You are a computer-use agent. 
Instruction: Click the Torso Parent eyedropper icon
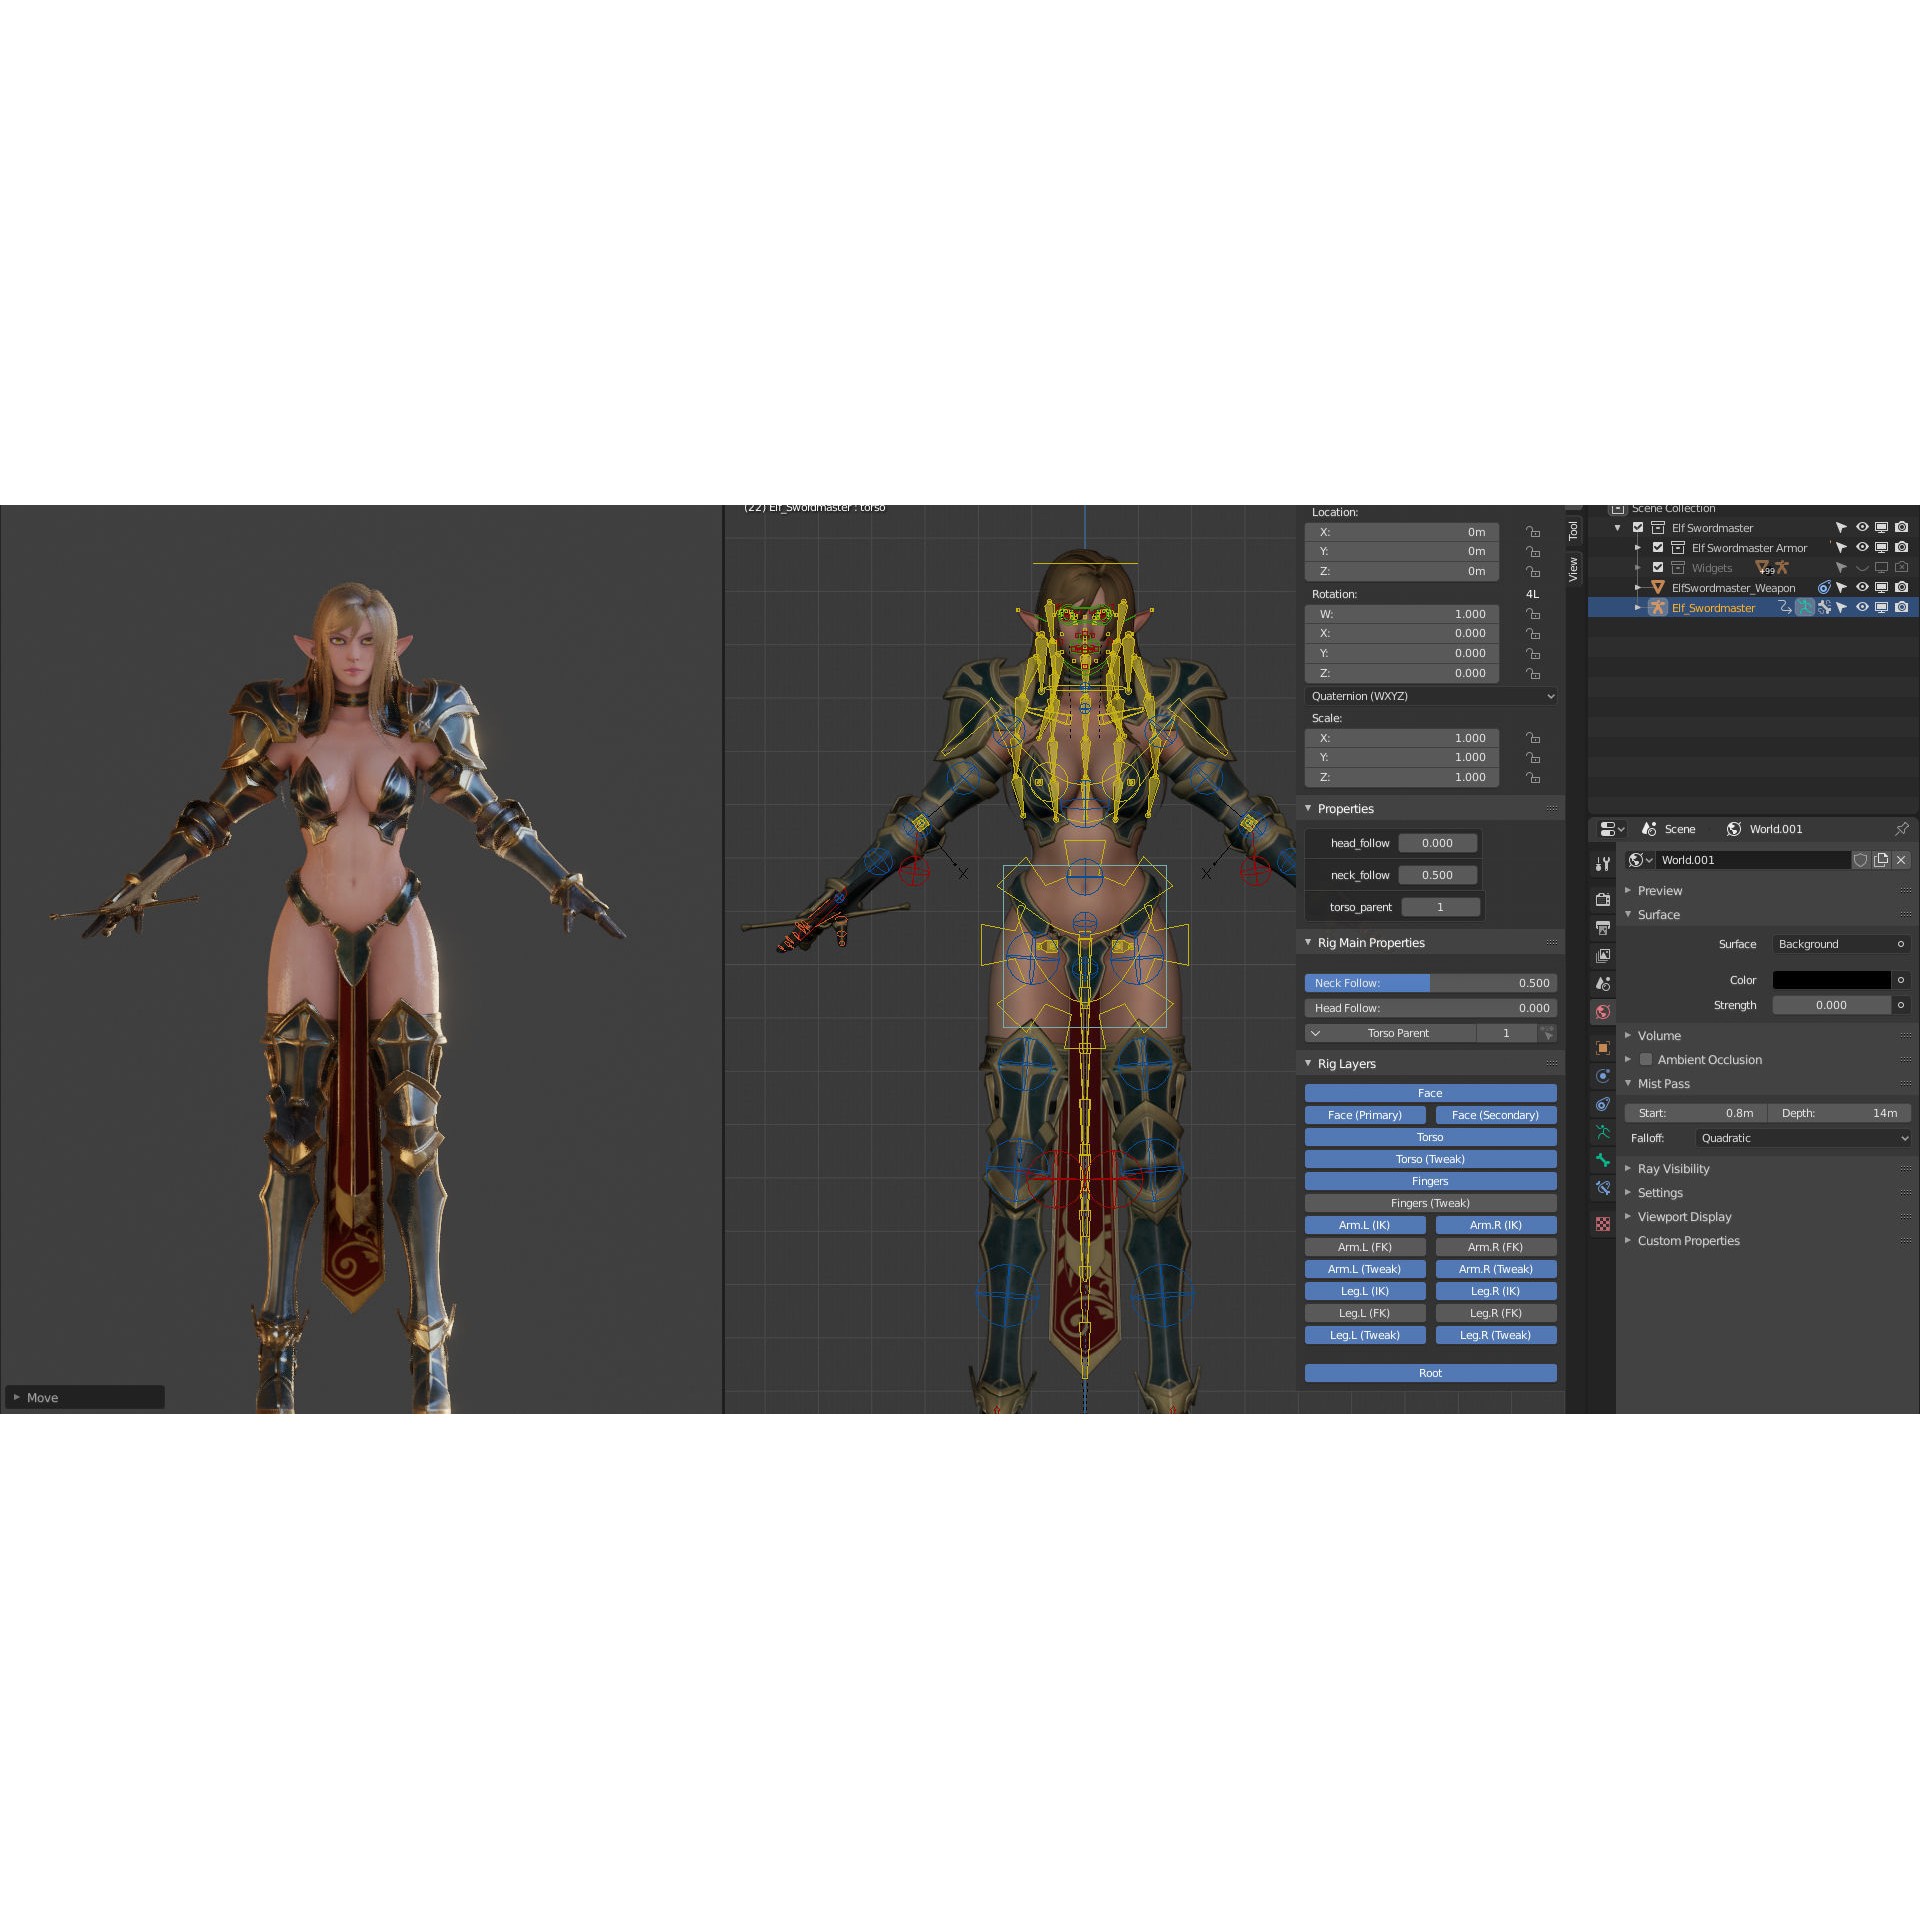click(1548, 1033)
